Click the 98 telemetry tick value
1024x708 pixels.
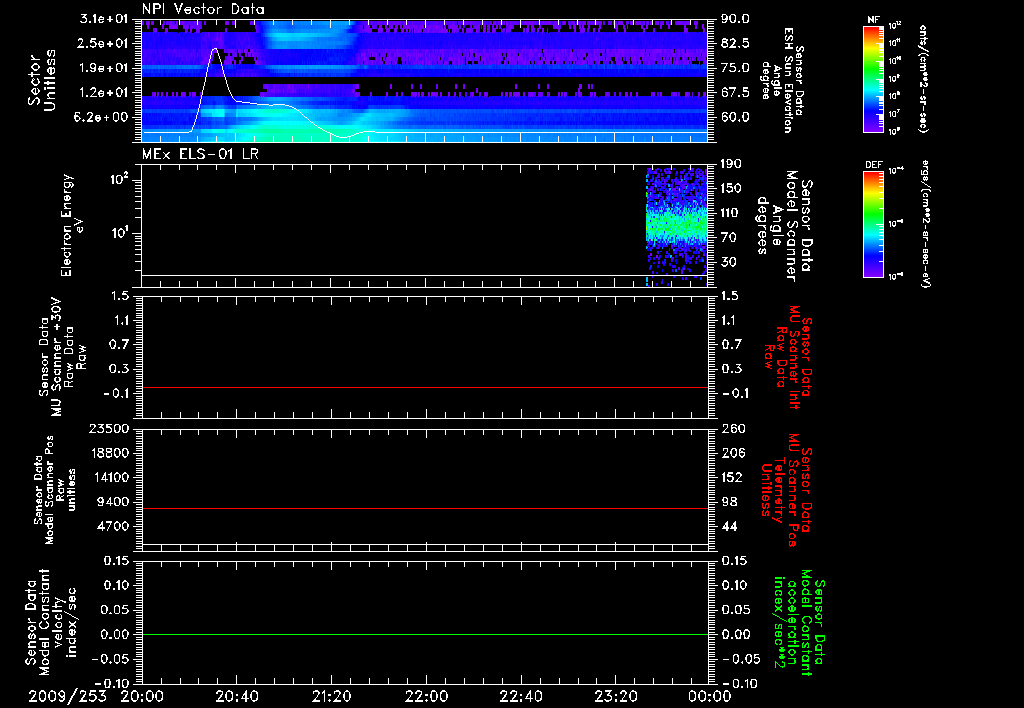click(729, 502)
